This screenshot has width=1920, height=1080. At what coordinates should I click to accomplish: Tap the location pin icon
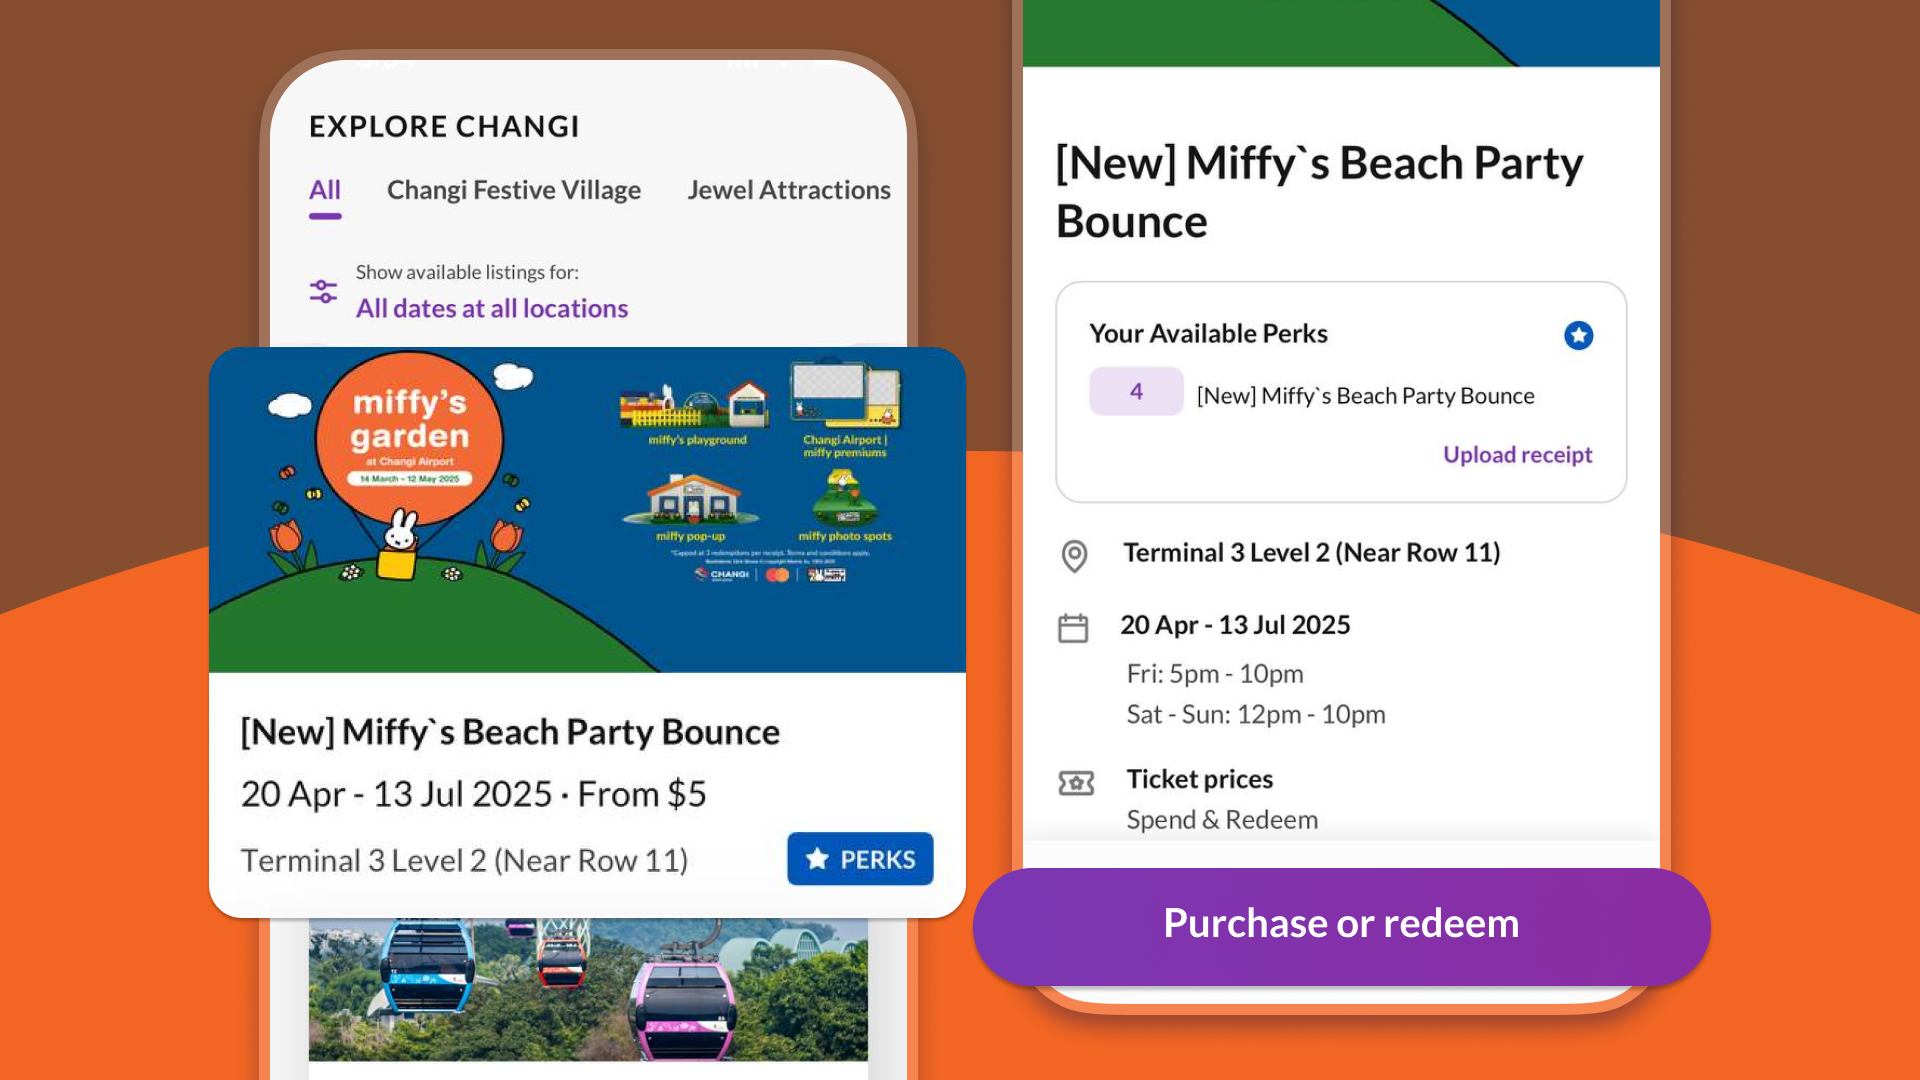pos(1074,555)
